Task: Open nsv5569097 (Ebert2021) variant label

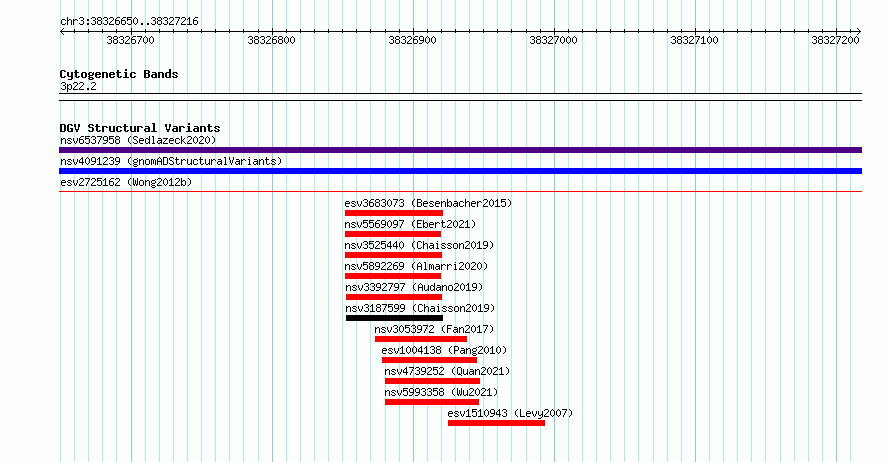Action: [x=410, y=224]
